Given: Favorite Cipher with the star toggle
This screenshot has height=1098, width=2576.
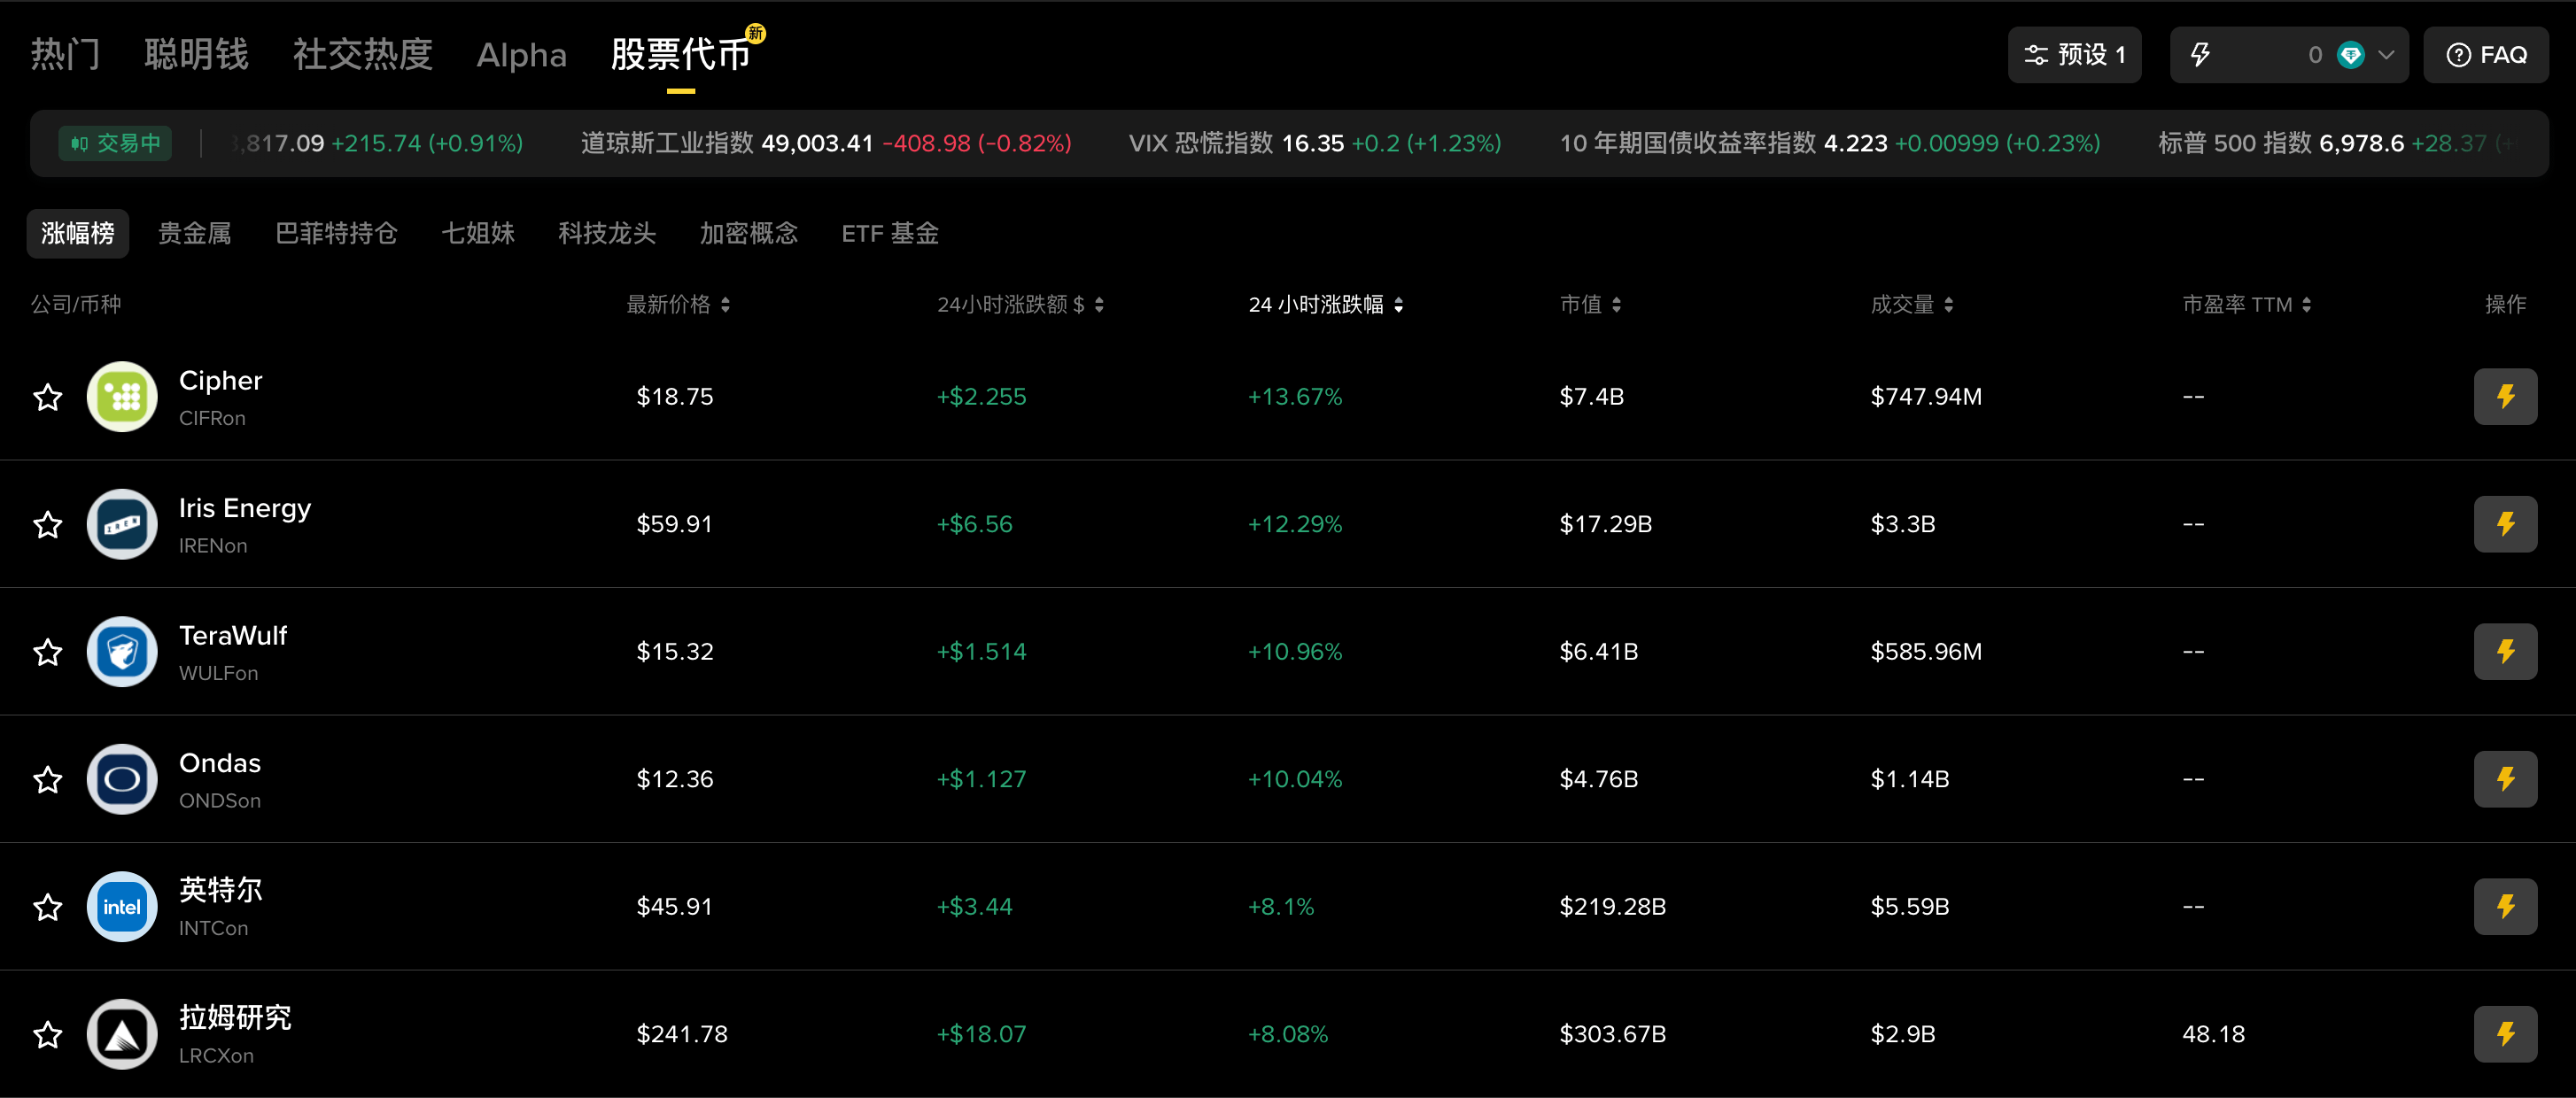Looking at the screenshot, I should click(x=48, y=397).
